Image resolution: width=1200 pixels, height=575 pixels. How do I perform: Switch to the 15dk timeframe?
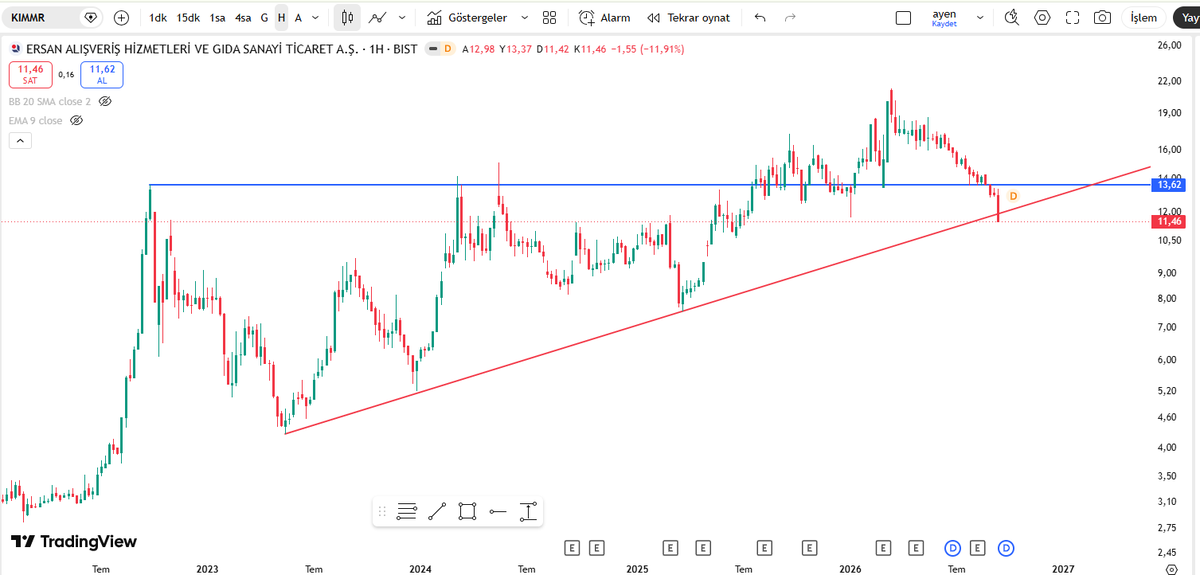click(x=188, y=17)
